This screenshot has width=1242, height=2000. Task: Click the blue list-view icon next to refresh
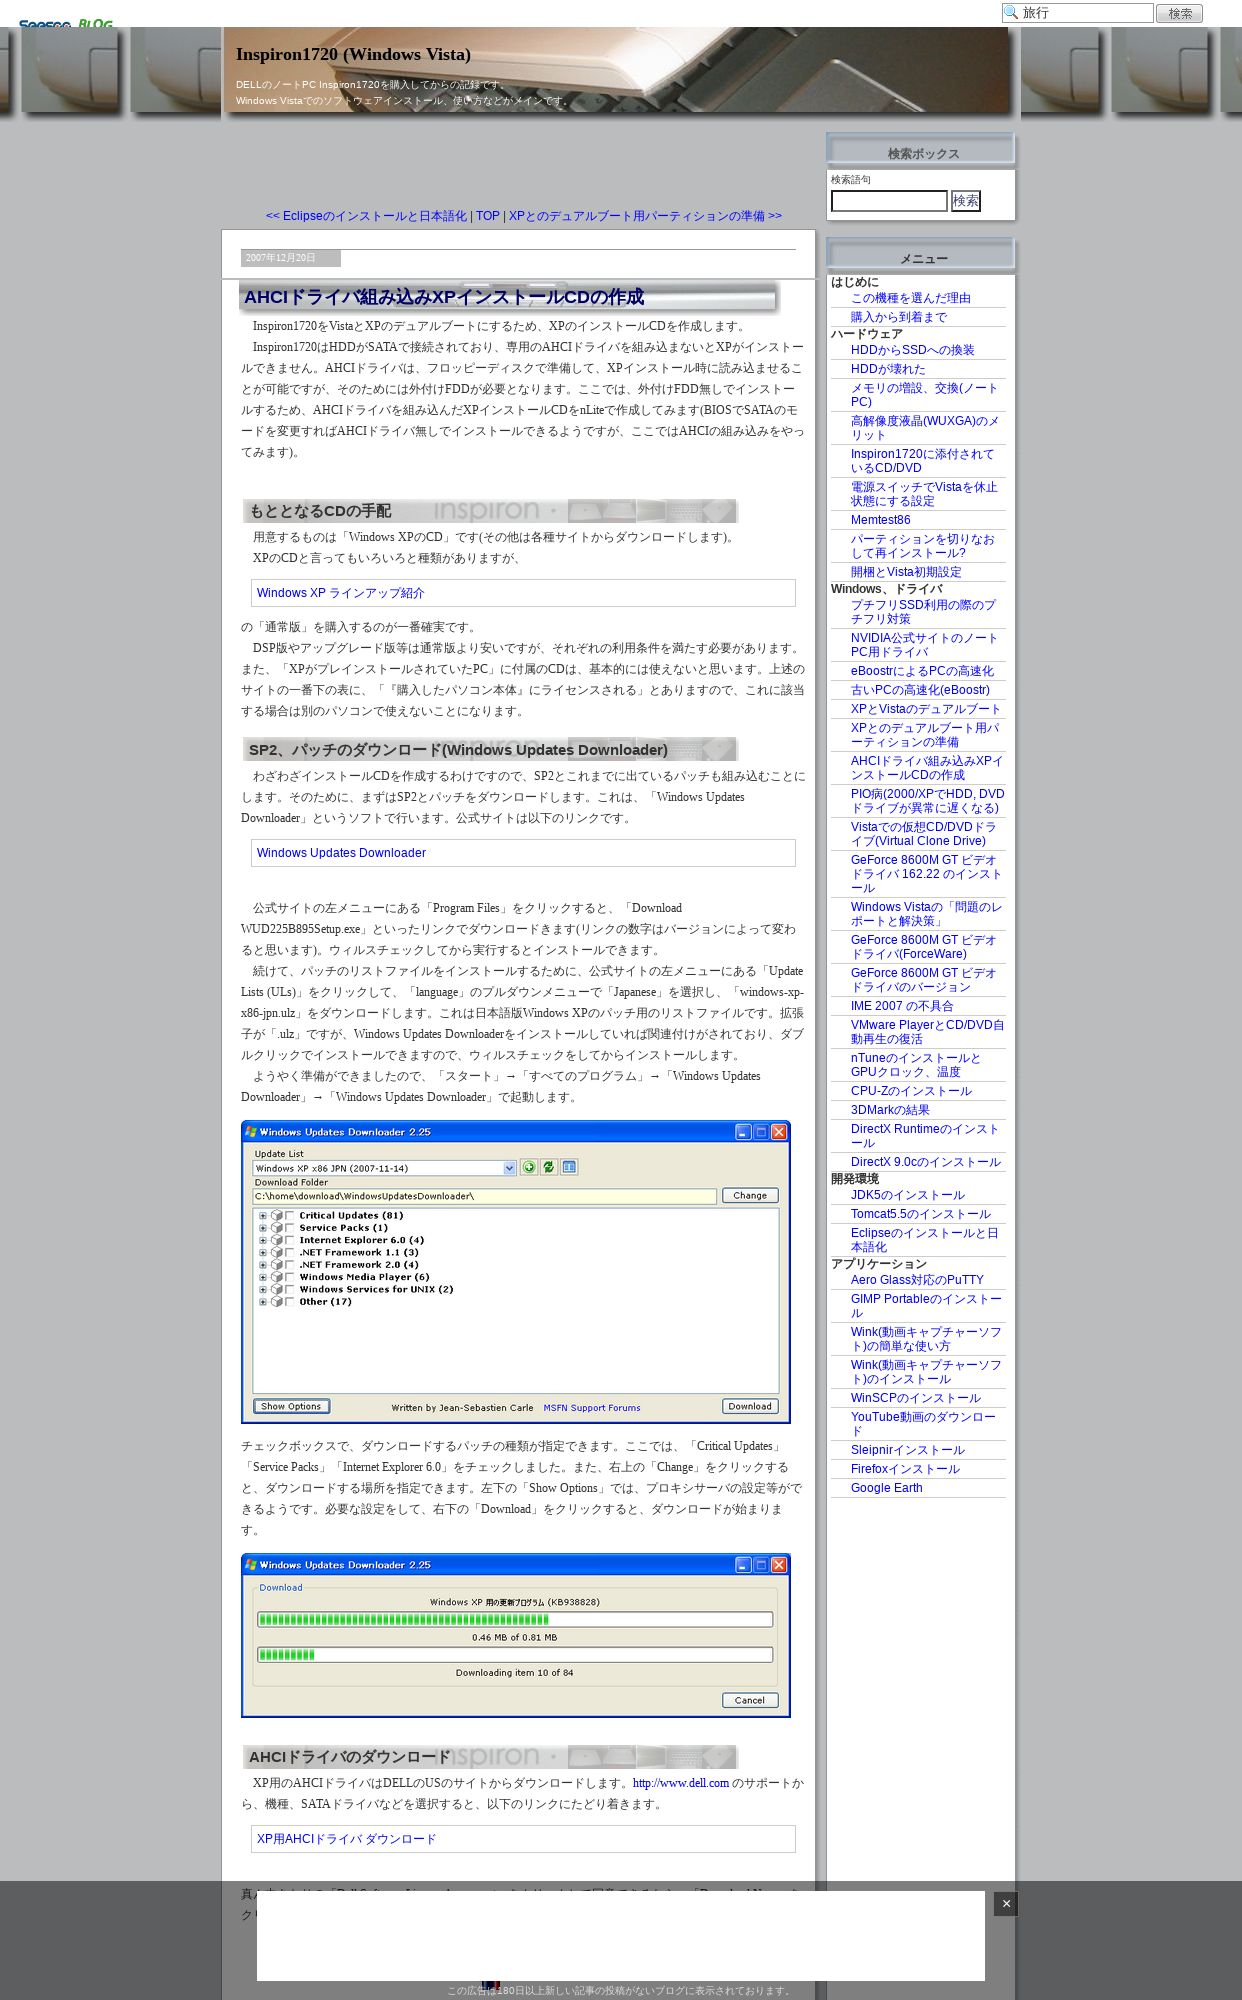569,1167
